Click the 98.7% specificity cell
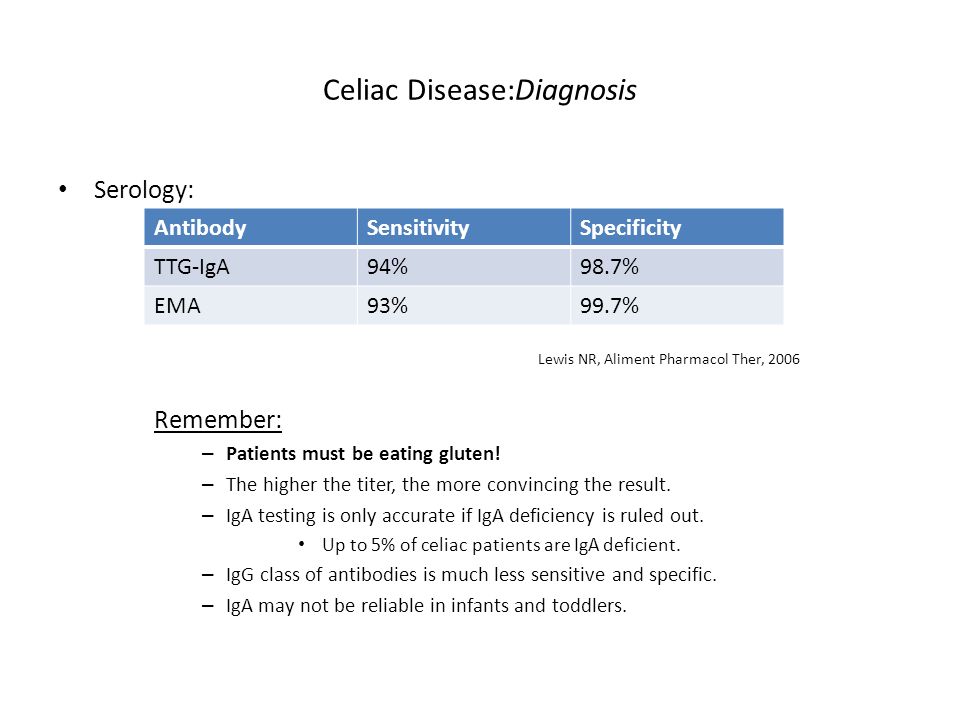 677,266
